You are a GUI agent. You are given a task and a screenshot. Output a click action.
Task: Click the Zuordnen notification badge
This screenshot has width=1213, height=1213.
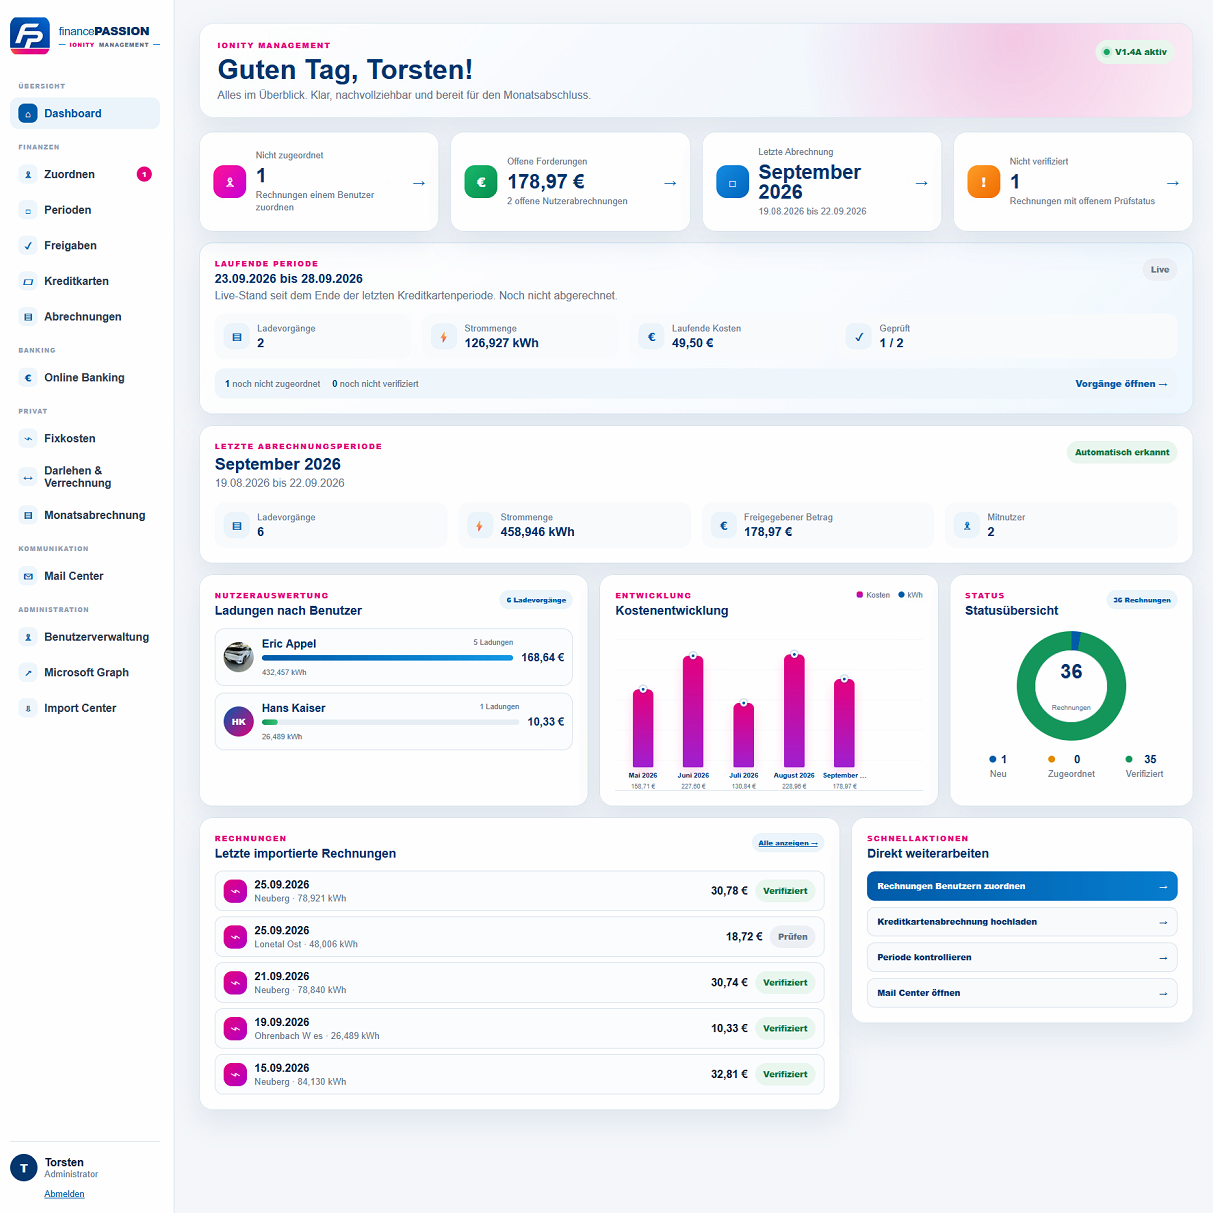144,175
